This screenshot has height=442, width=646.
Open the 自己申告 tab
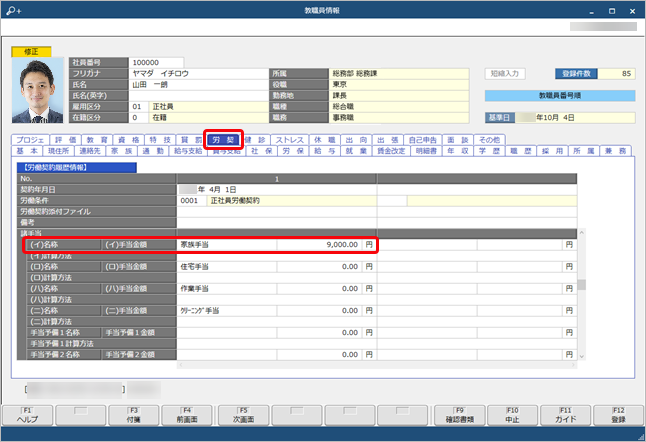421,139
